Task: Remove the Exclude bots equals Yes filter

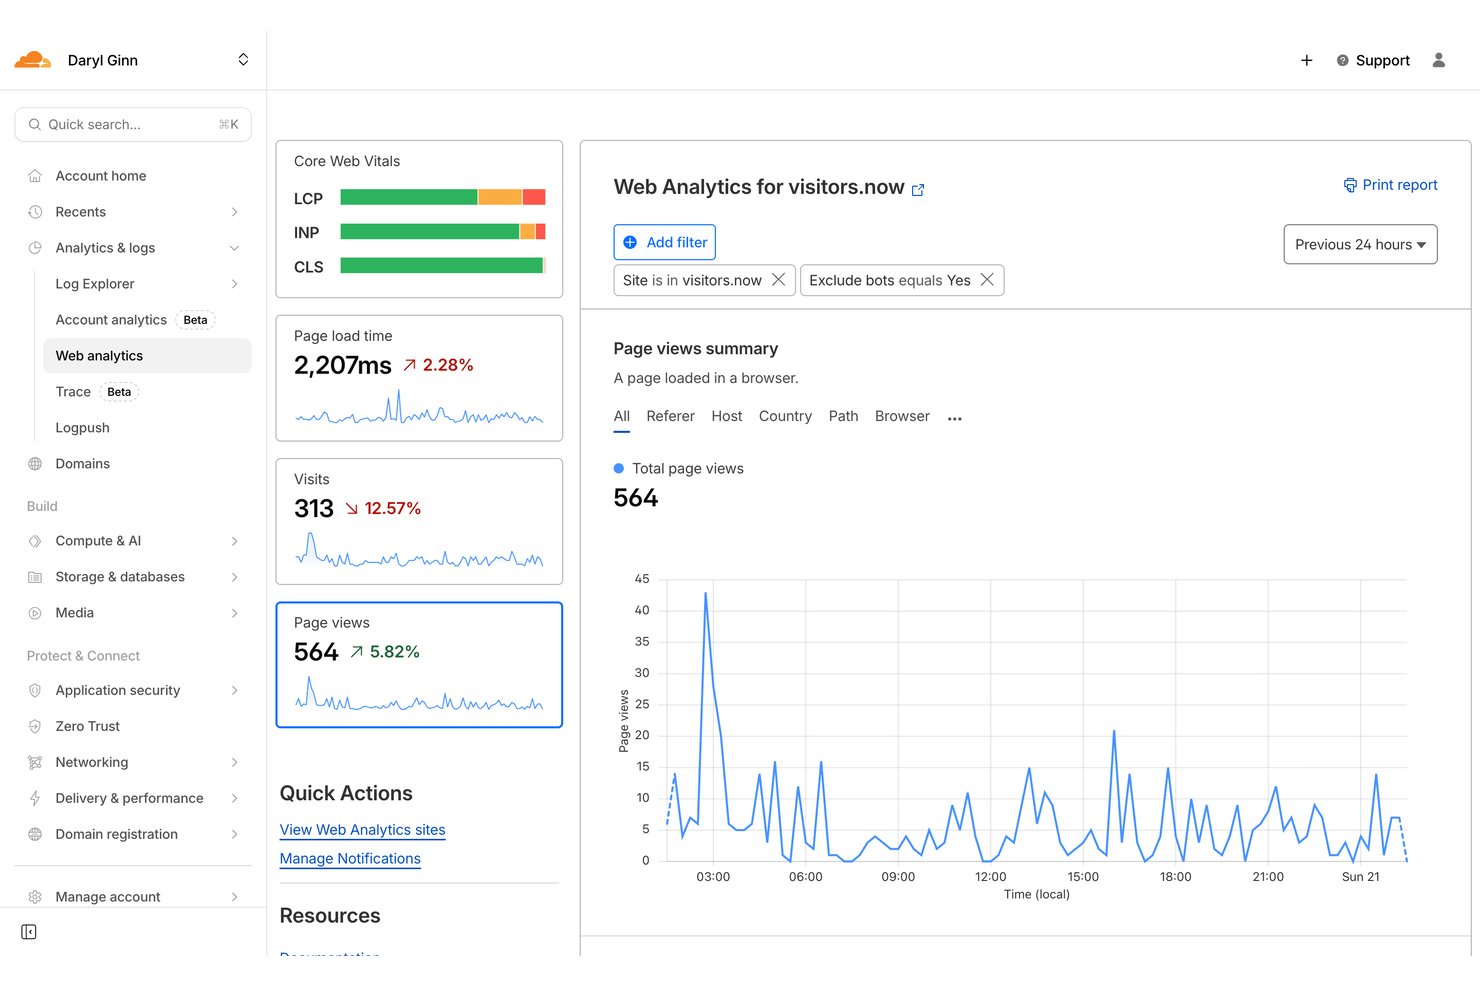Action: [987, 280]
